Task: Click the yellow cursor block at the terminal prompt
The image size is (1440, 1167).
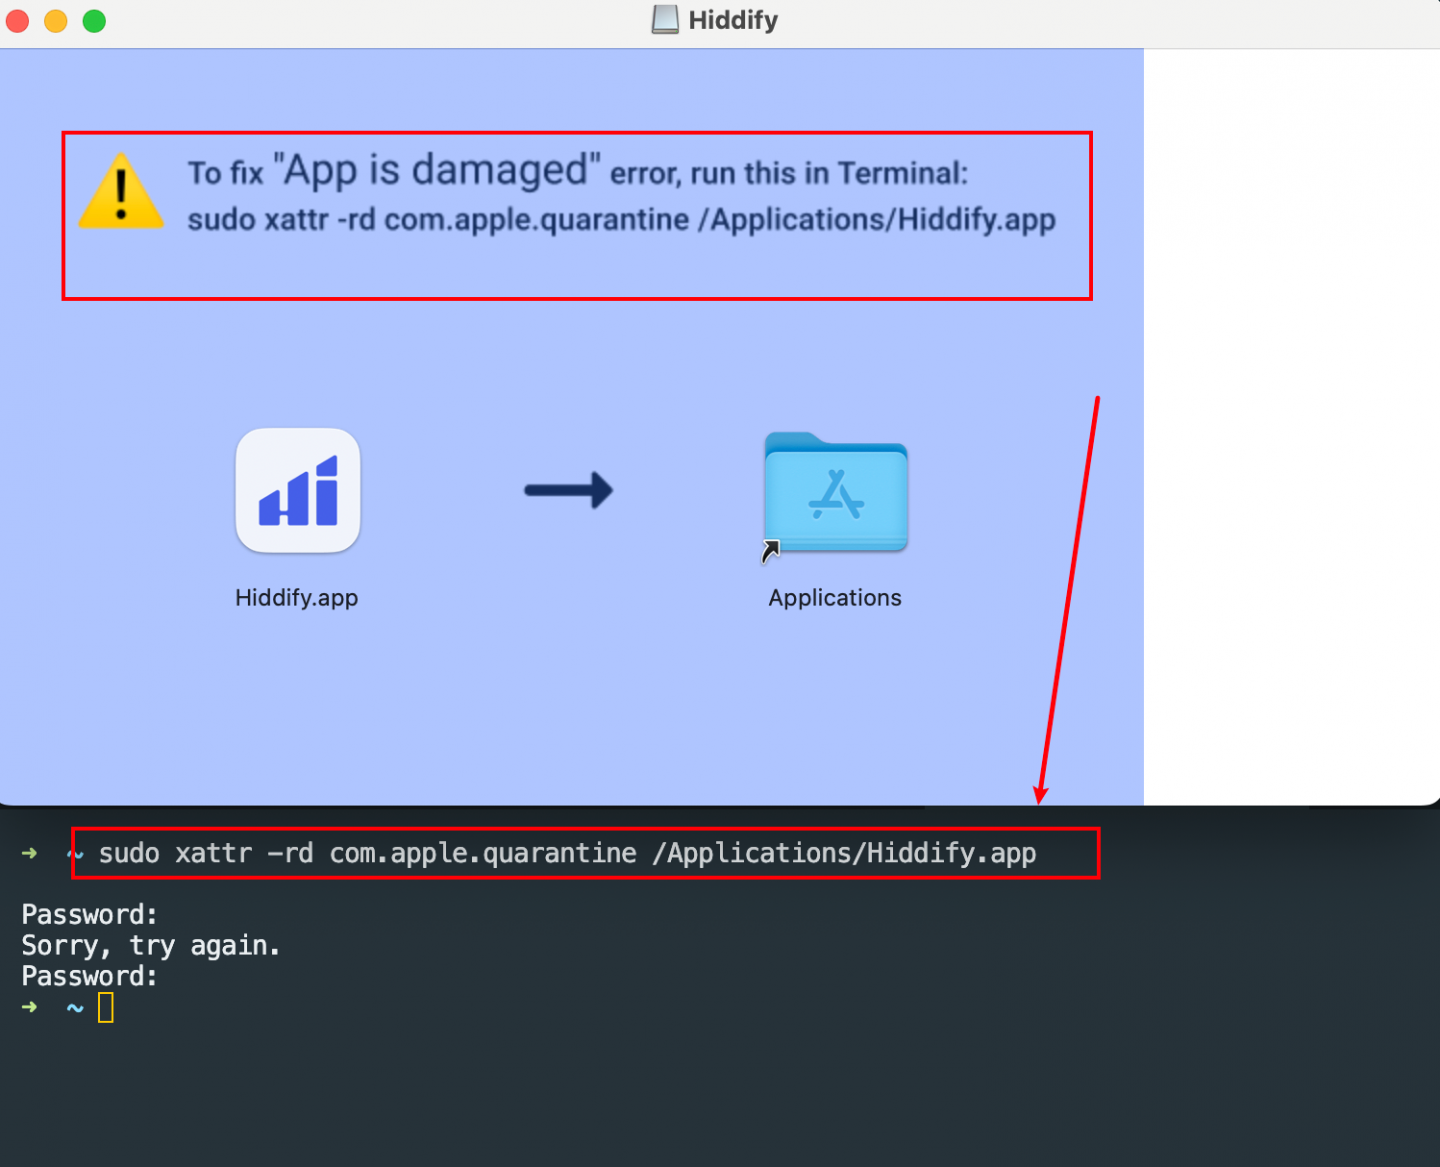Action: [x=106, y=1007]
